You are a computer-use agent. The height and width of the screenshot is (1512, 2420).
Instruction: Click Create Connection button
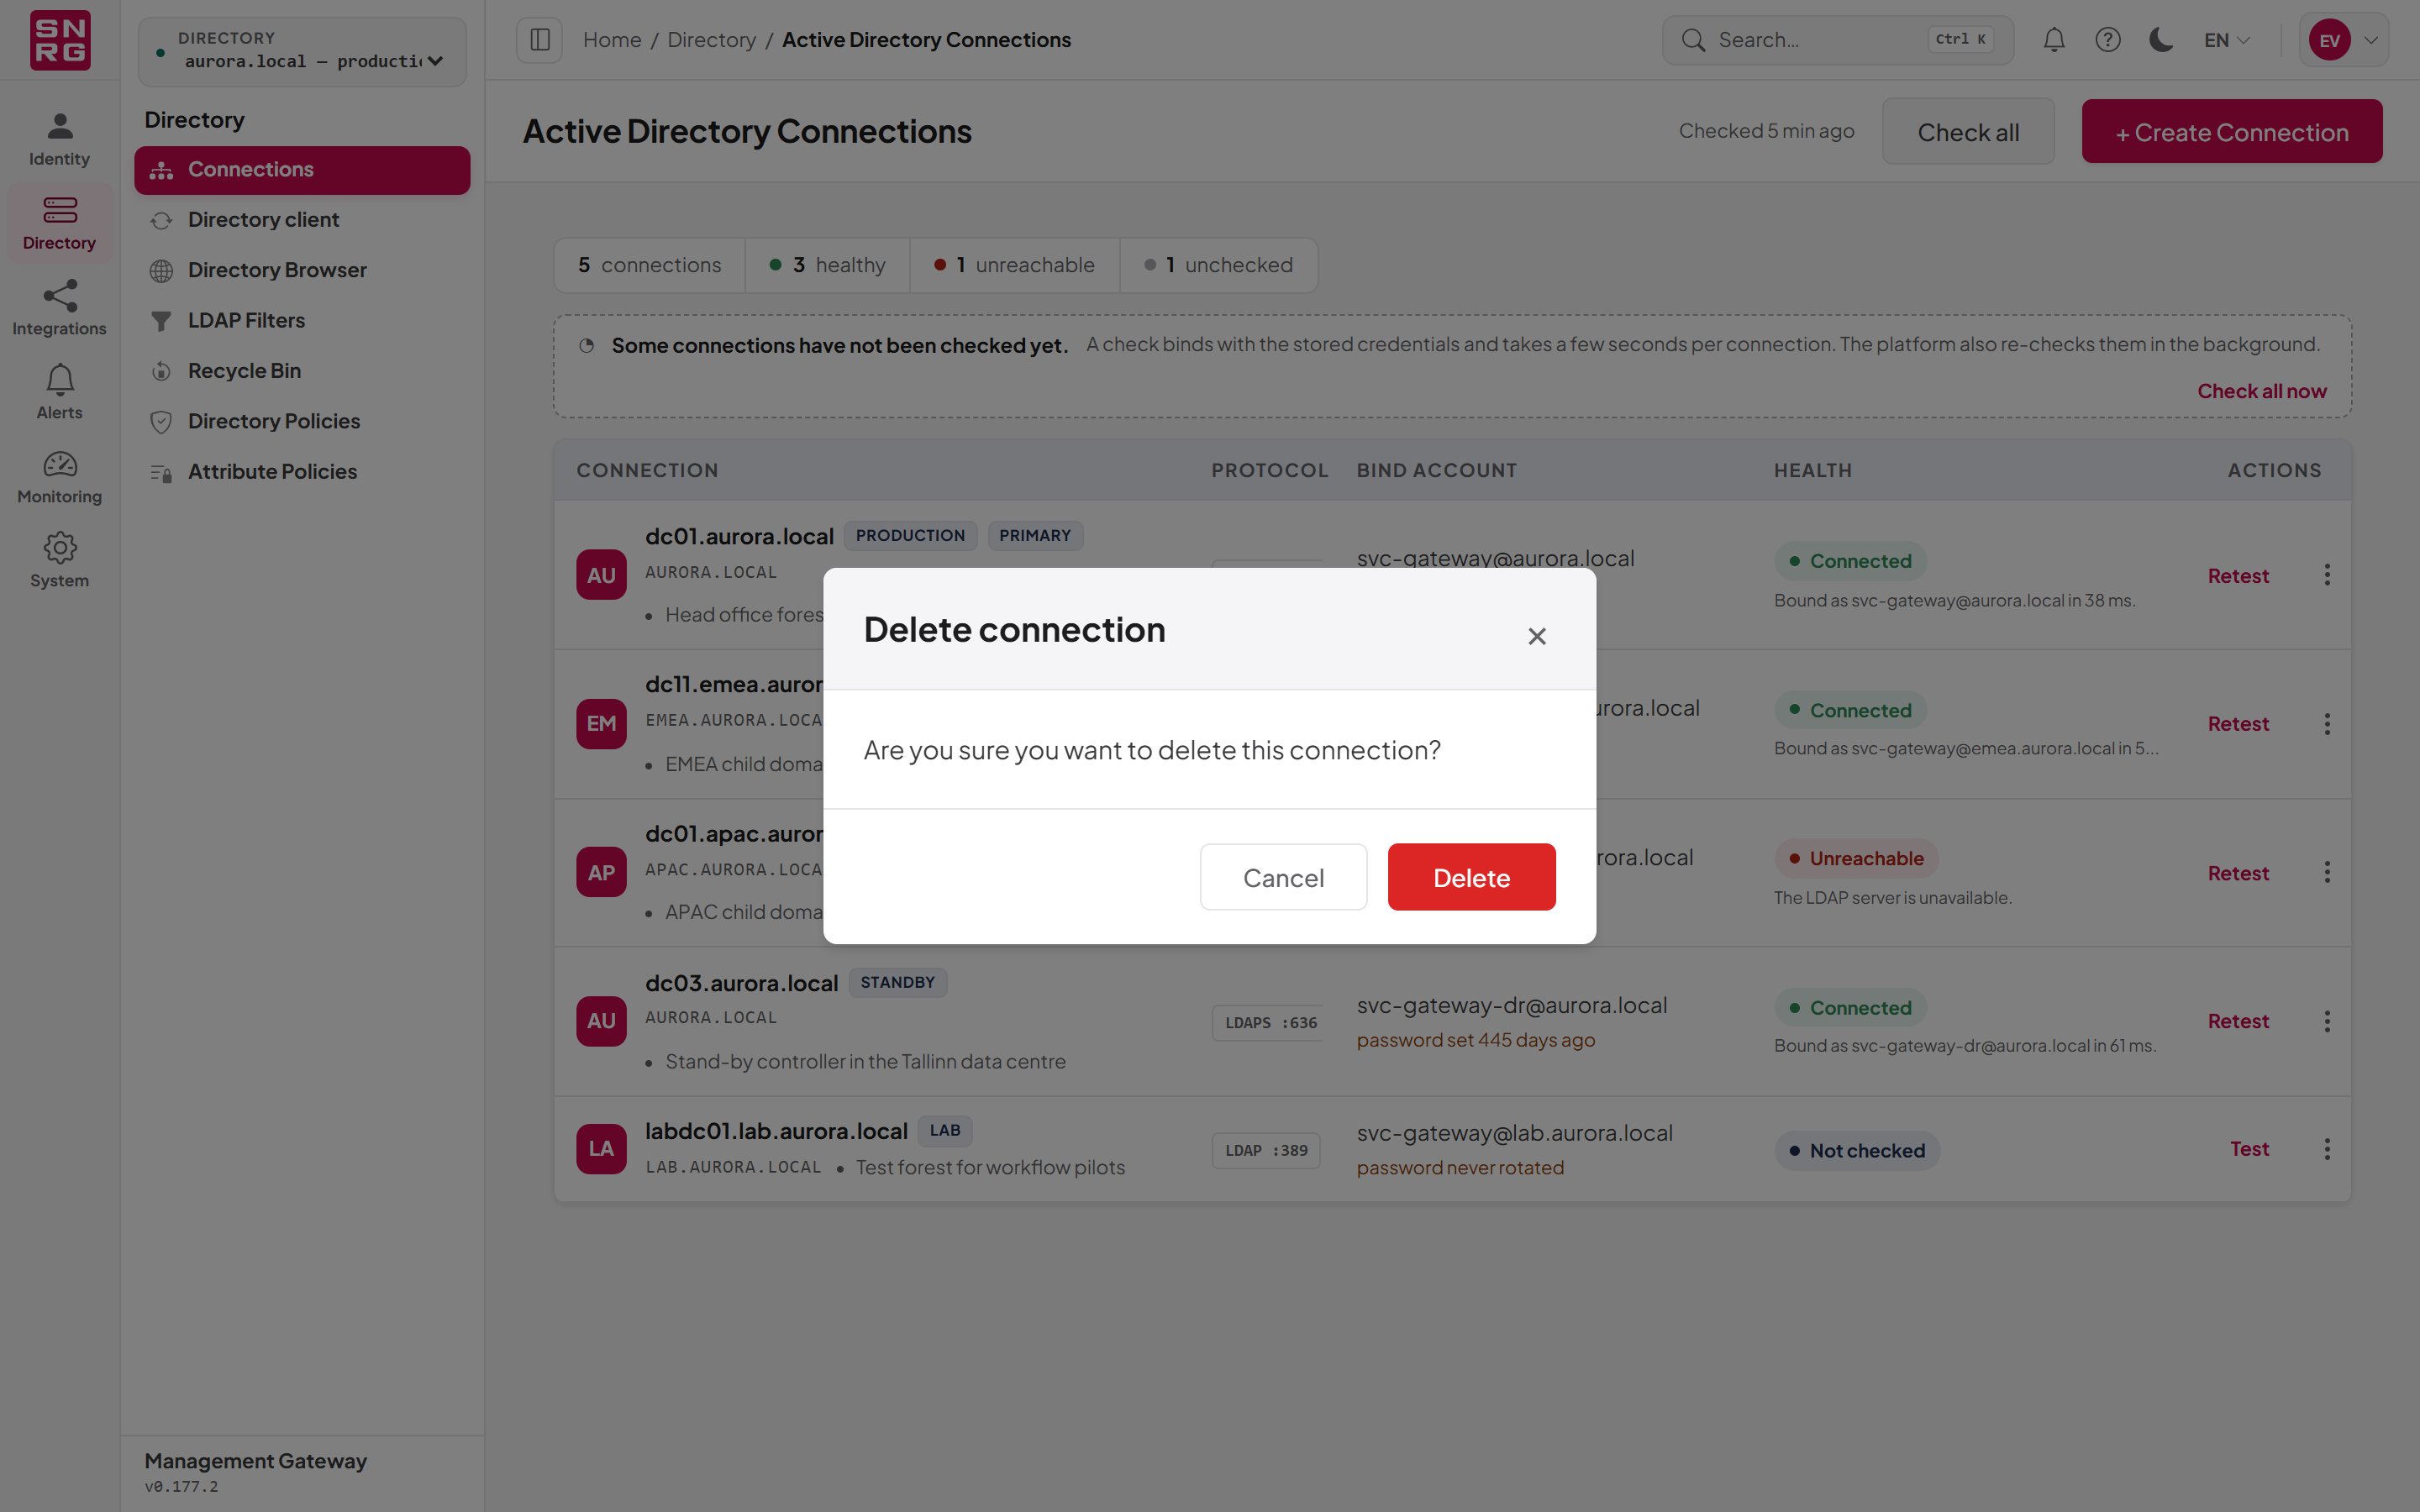tap(2232, 131)
